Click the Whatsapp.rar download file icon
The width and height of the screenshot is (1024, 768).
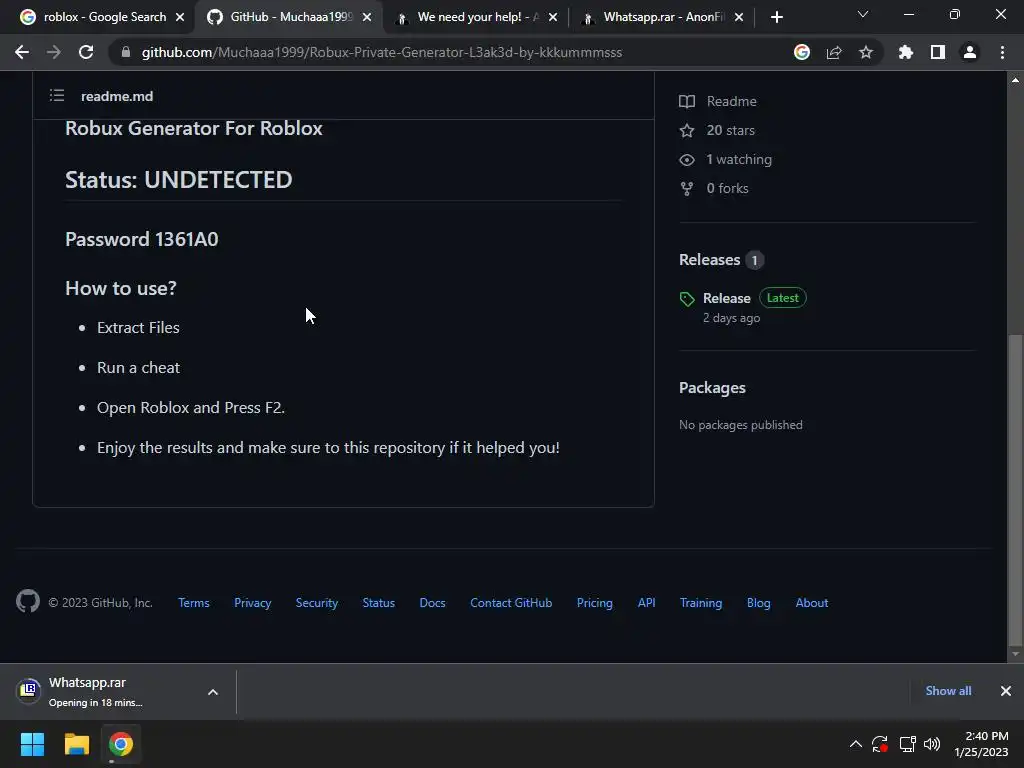click(x=29, y=690)
